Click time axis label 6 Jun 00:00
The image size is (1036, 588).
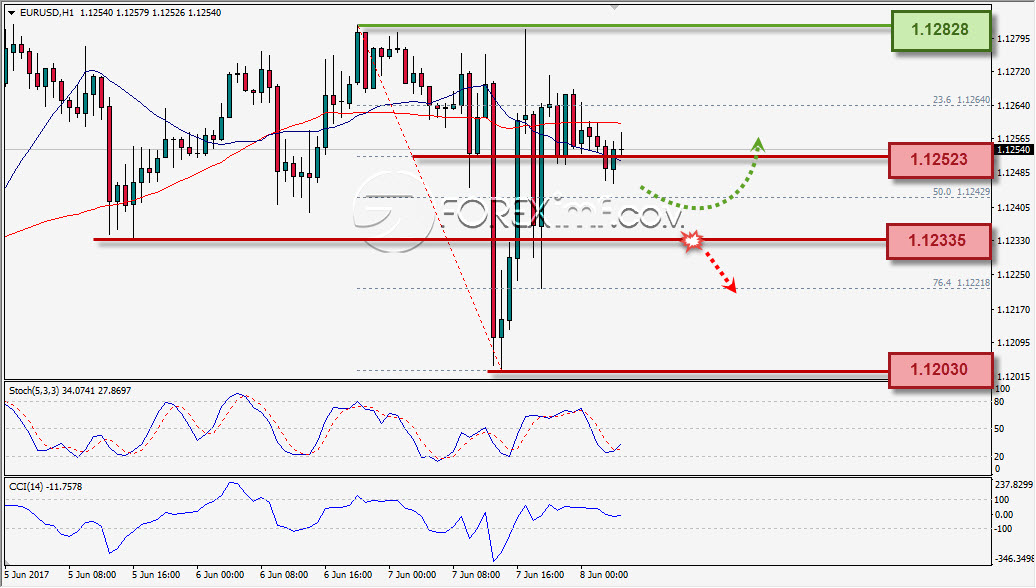[x=220, y=575]
